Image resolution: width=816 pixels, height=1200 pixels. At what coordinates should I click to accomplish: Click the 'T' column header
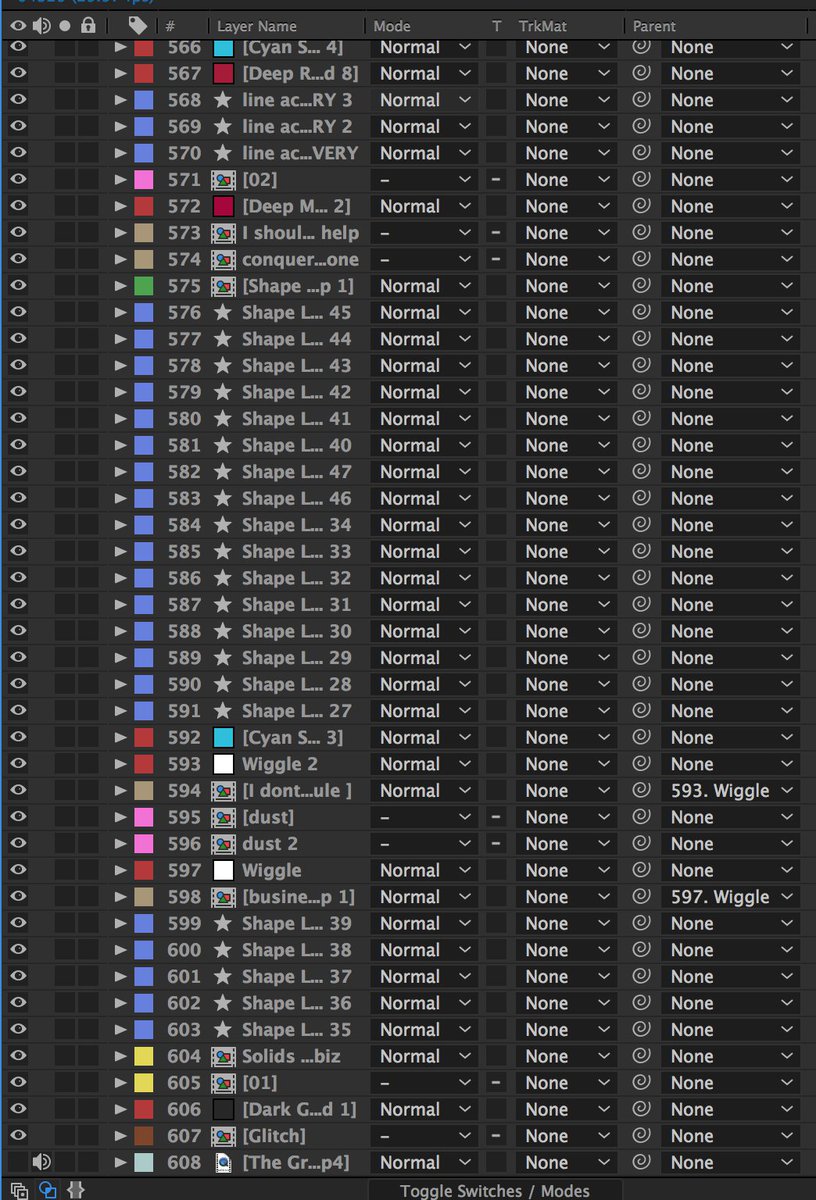click(497, 26)
